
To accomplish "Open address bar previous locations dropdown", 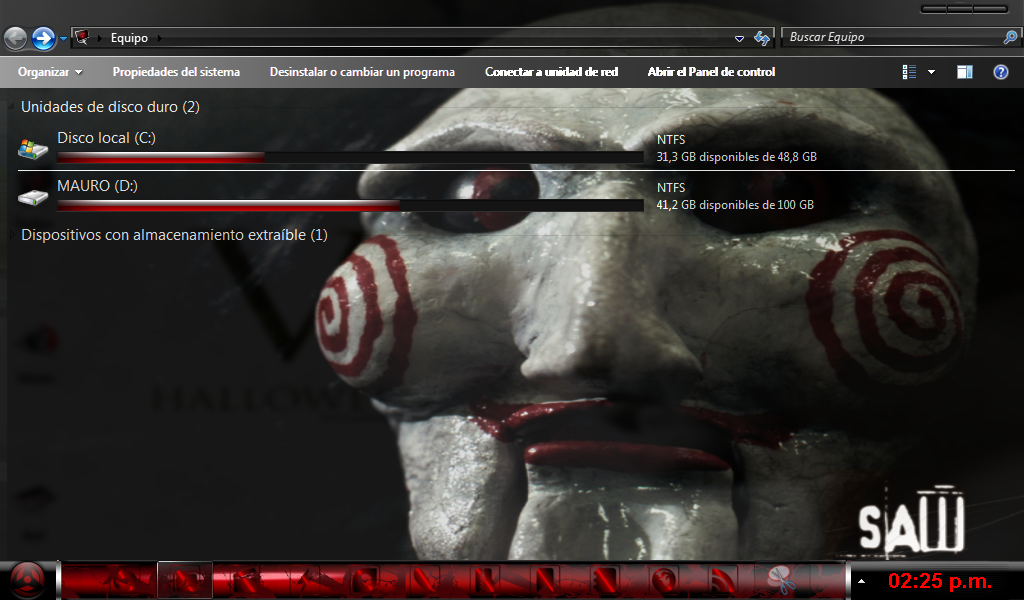I will (x=739, y=39).
